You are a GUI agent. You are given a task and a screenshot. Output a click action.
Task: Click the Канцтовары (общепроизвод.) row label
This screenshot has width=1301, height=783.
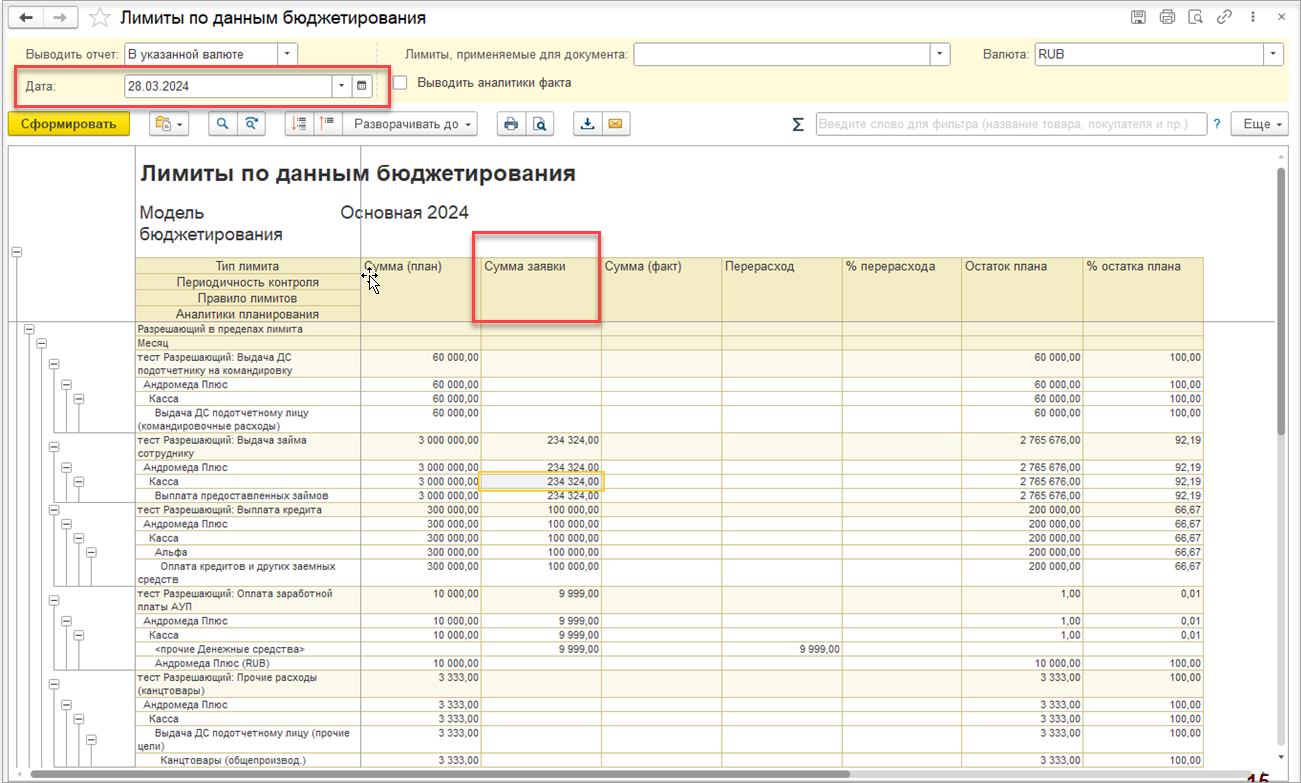233,761
